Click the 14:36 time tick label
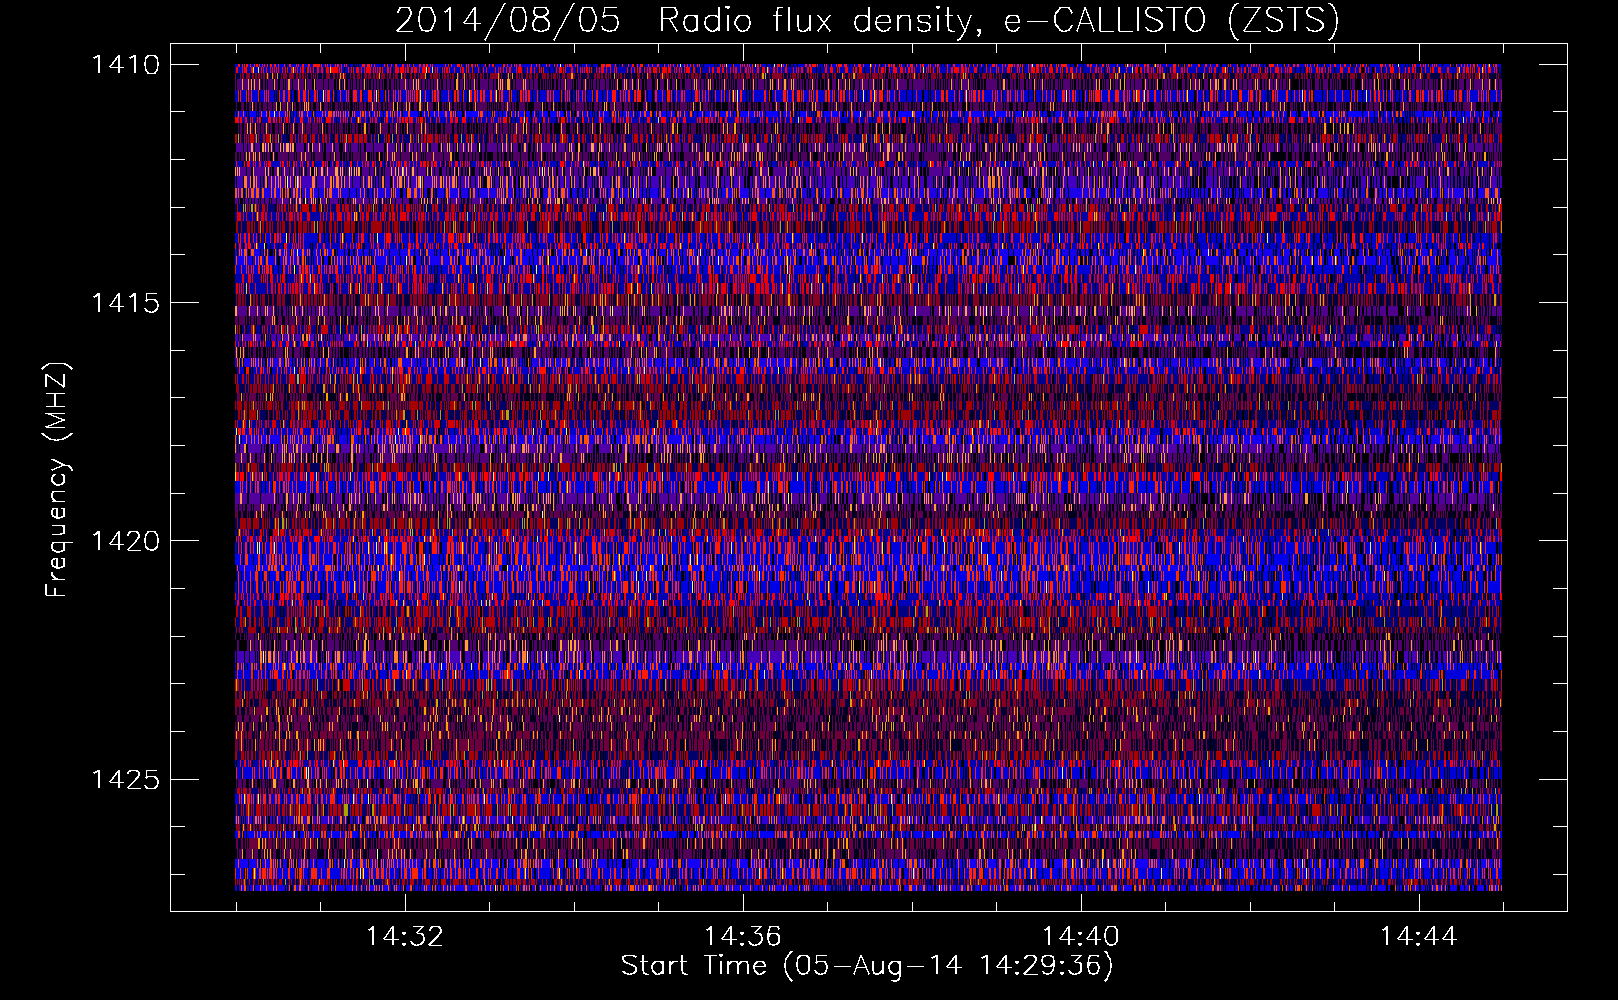The width and height of the screenshot is (1618, 1000). [742, 936]
